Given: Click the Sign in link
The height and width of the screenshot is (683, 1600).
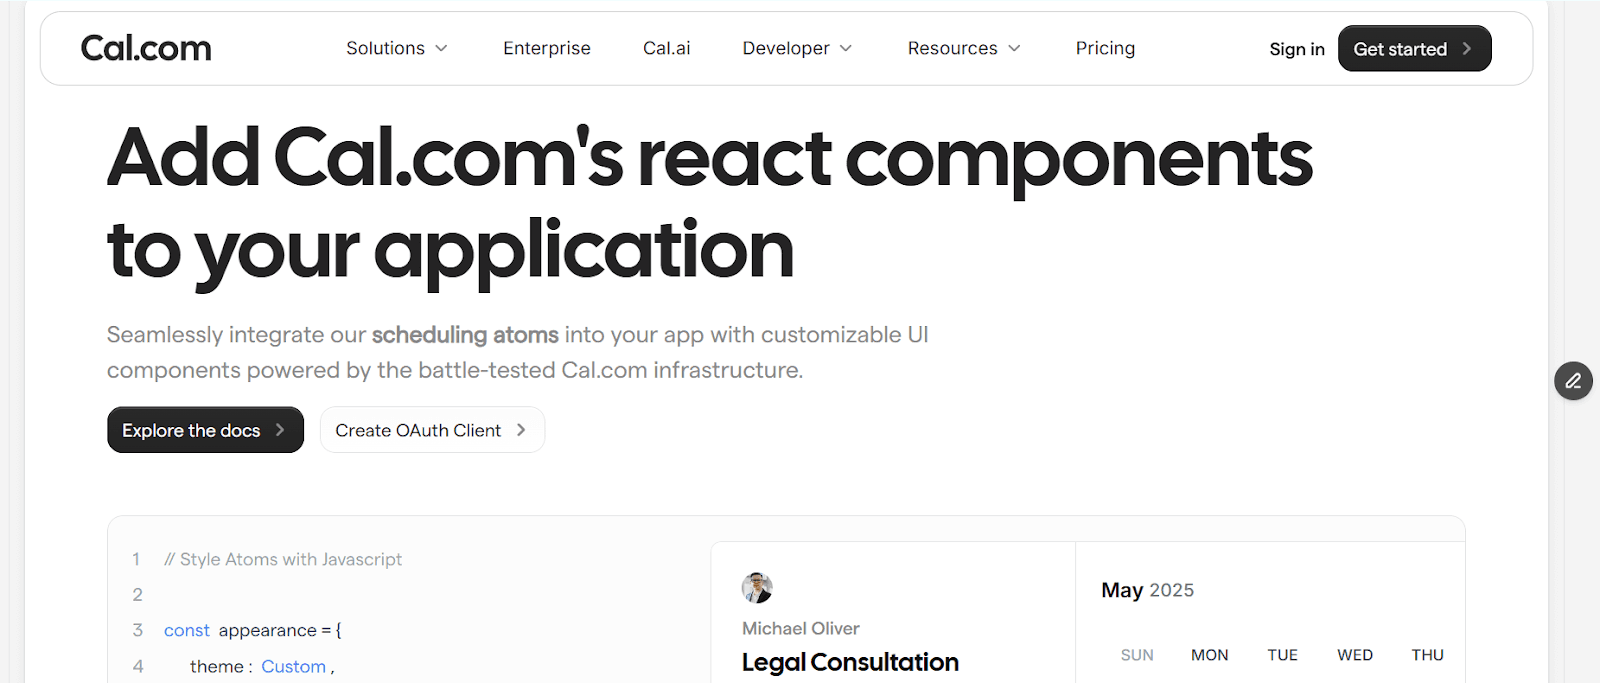Looking at the screenshot, I should [x=1296, y=48].
